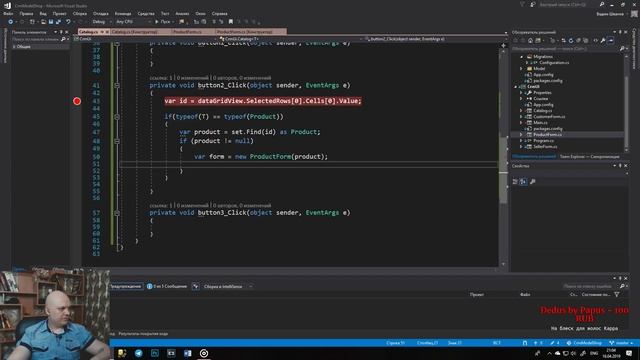Collapse the Migrations folder
This screenshot has height=360, width=640.
pyautogui.click(x=522, y=57)
